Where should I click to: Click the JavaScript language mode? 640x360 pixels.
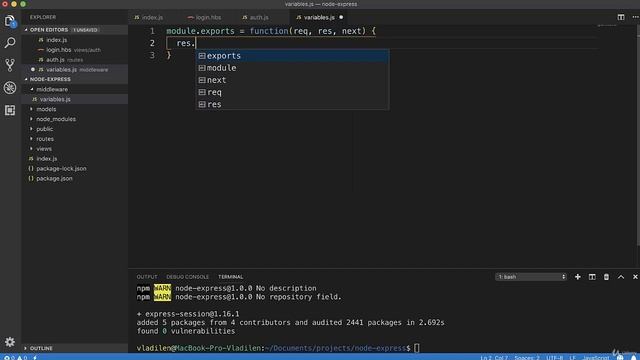[x=596, y=358]
